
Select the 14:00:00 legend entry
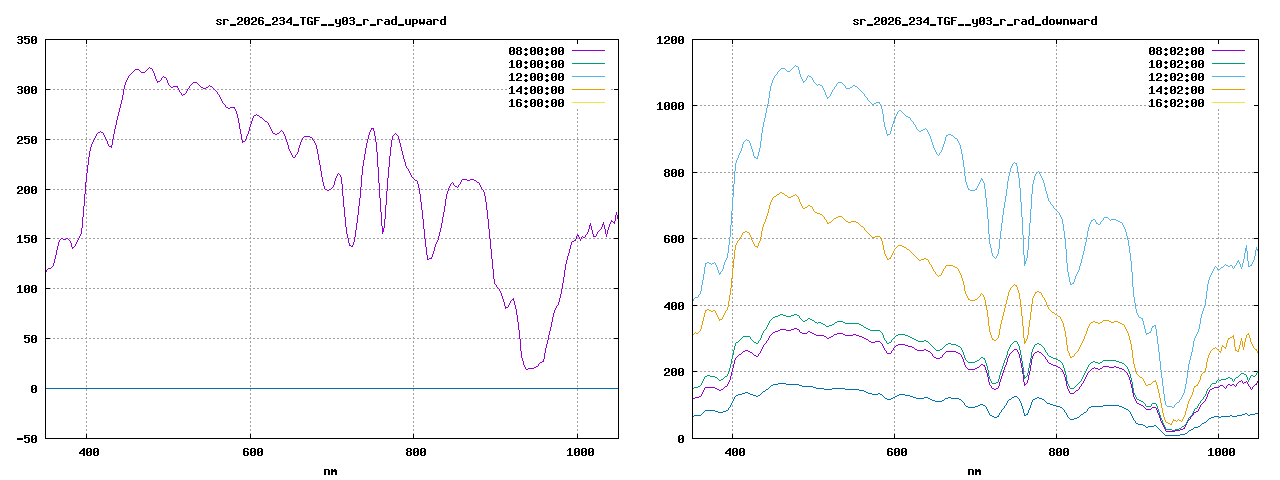(x=536, y=89)
